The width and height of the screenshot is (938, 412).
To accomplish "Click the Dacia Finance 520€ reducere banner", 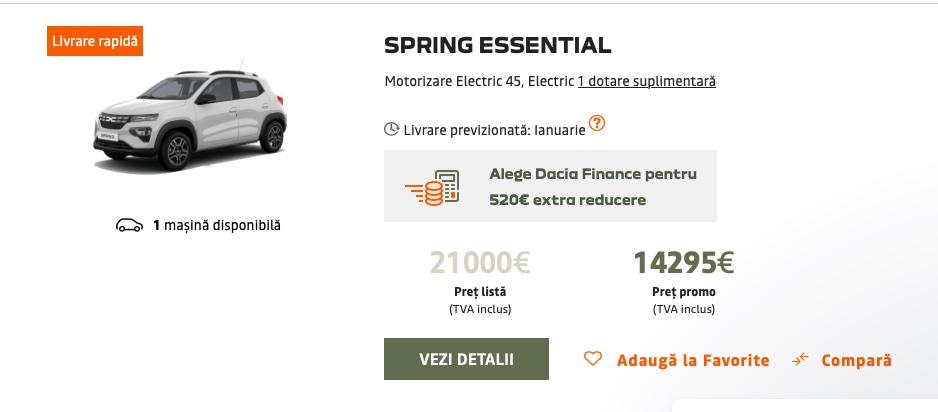I will point(550,186).
